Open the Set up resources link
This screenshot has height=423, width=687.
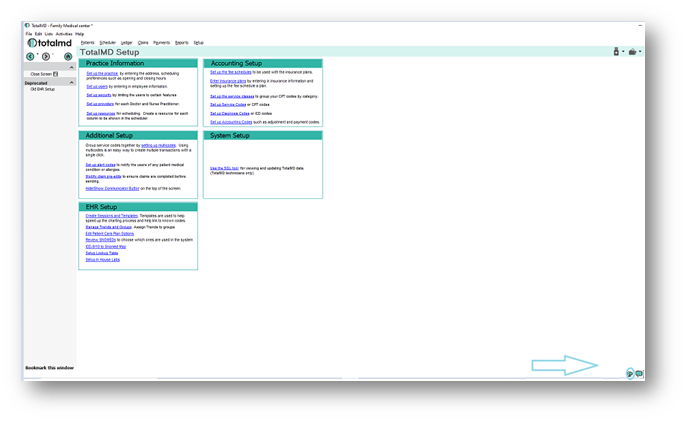[x=101, y=114]
